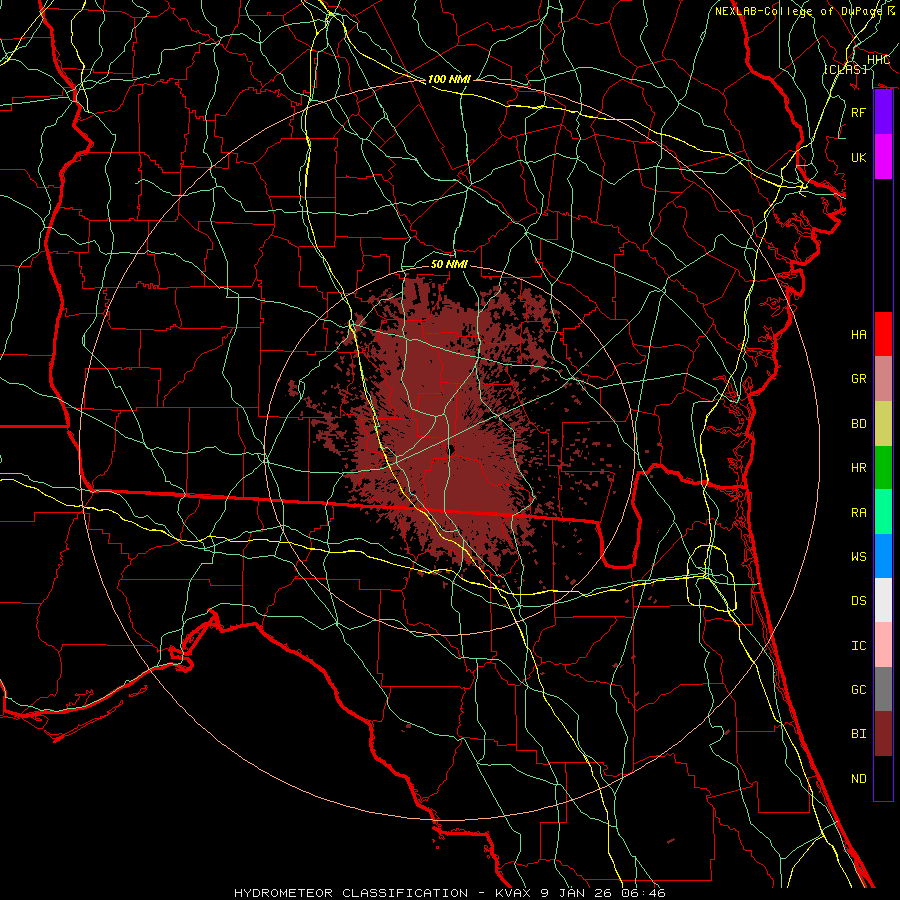This screenshot has height=900, width=900.
Task: Click the HR legend label
Action: tap(859, 468)
